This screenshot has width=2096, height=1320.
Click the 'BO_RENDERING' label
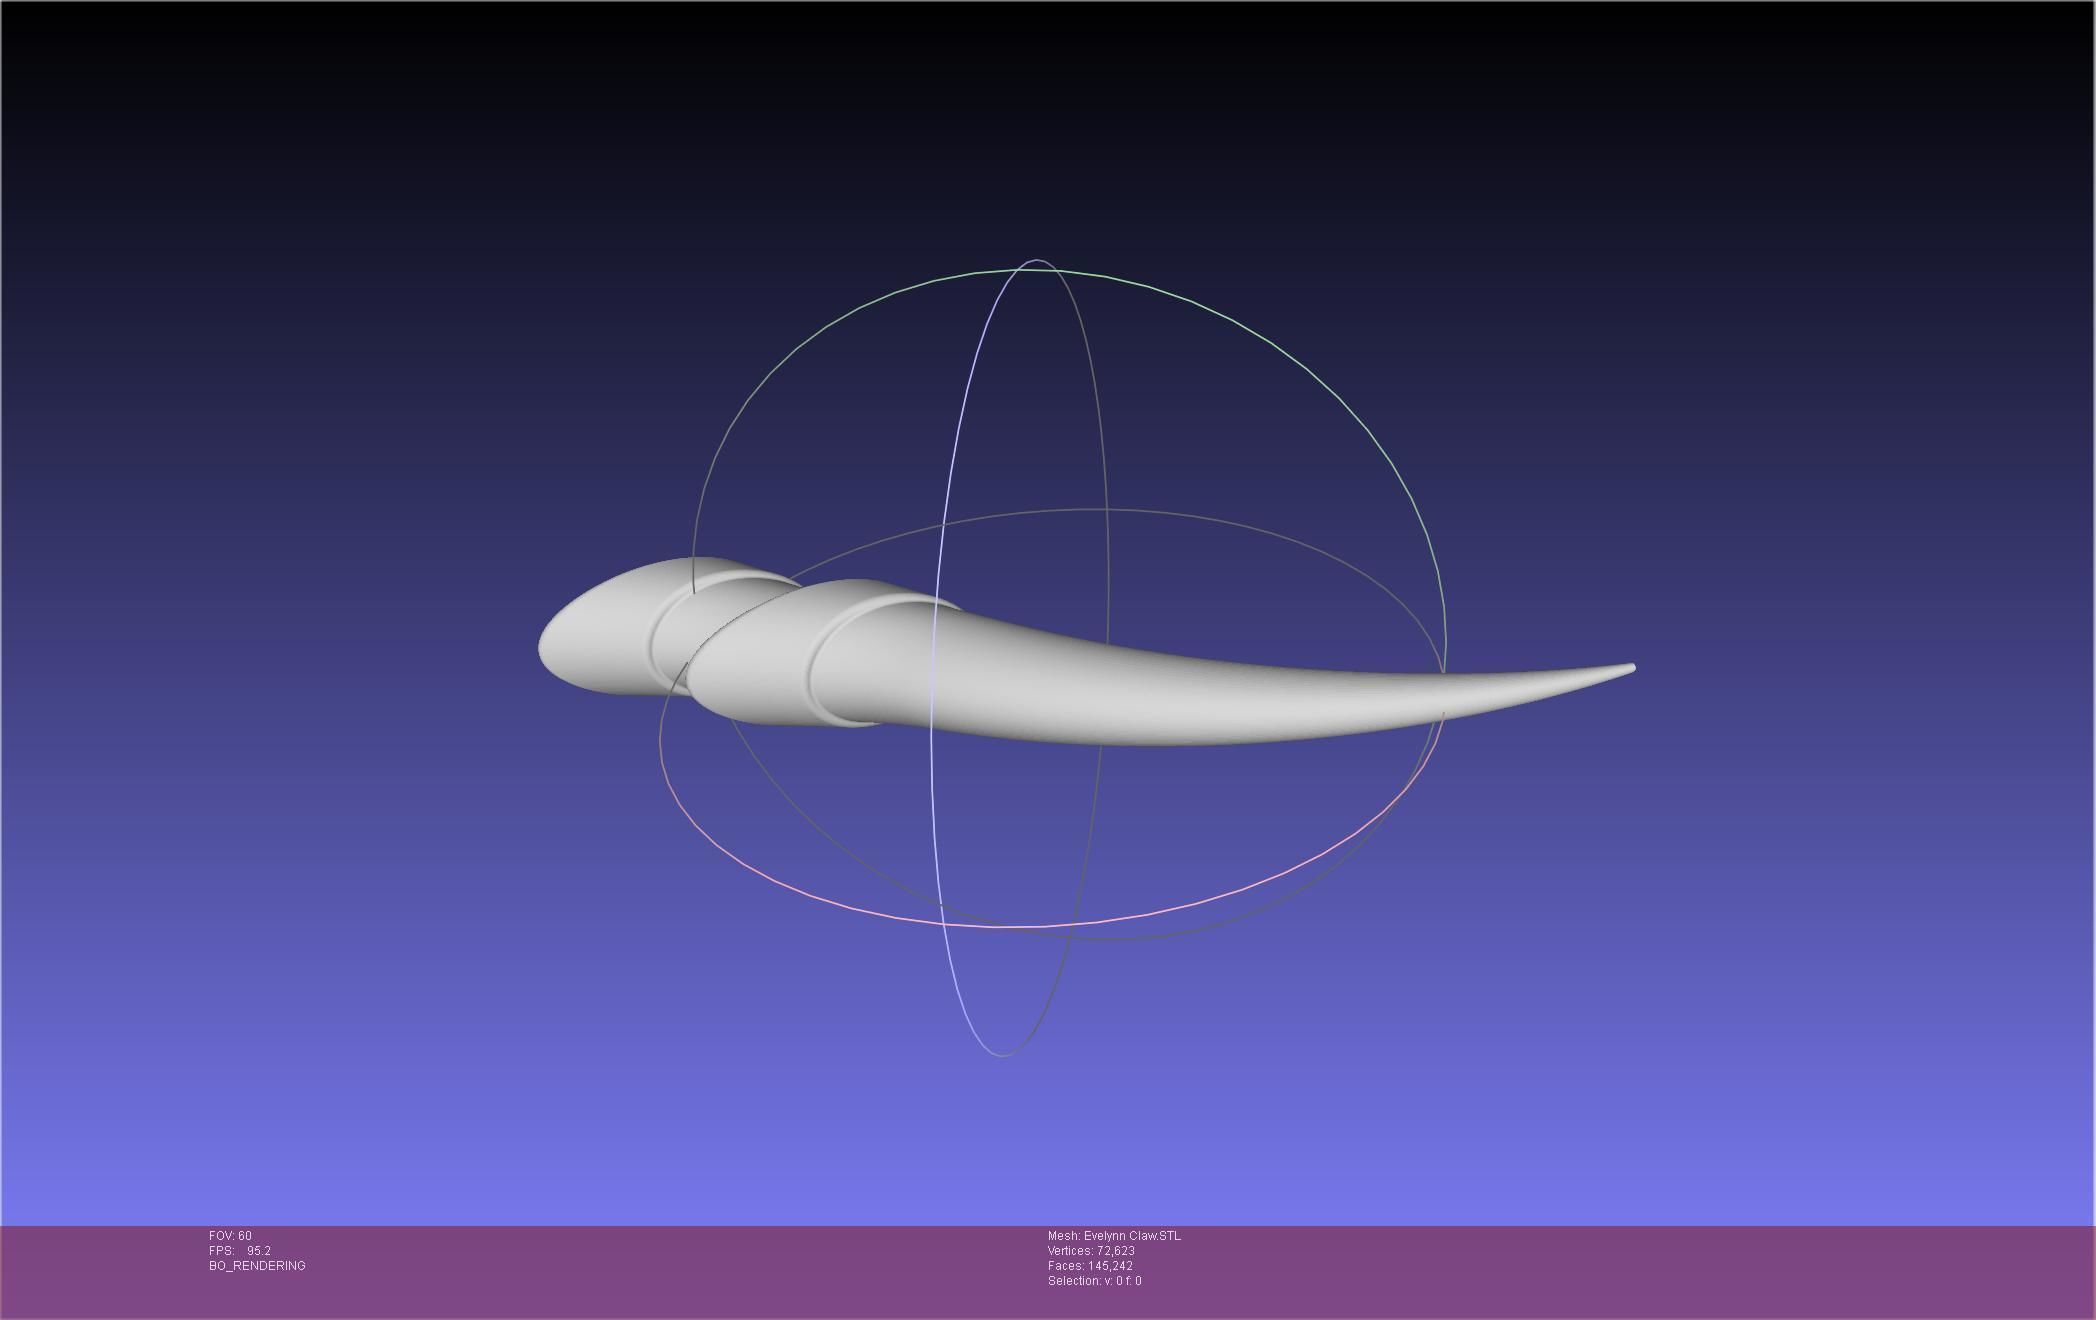pyautogui.click(x=257, y=1266)
